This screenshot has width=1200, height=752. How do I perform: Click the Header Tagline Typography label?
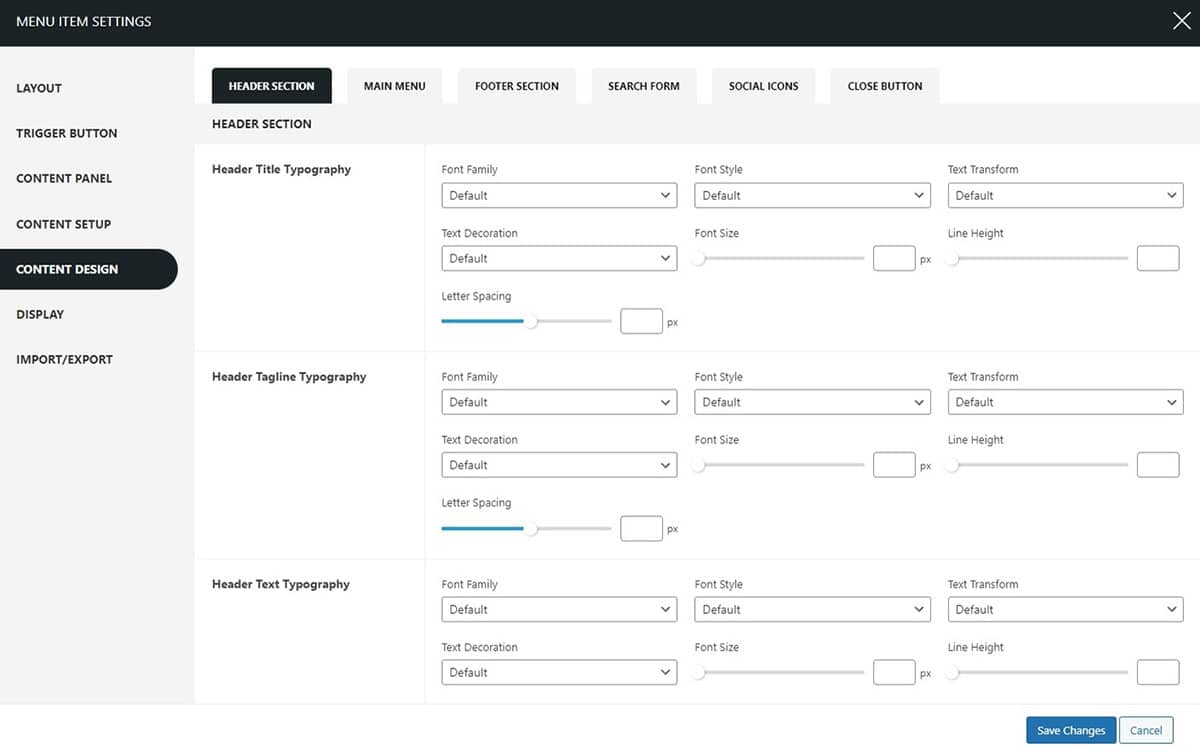coord(289,377)
